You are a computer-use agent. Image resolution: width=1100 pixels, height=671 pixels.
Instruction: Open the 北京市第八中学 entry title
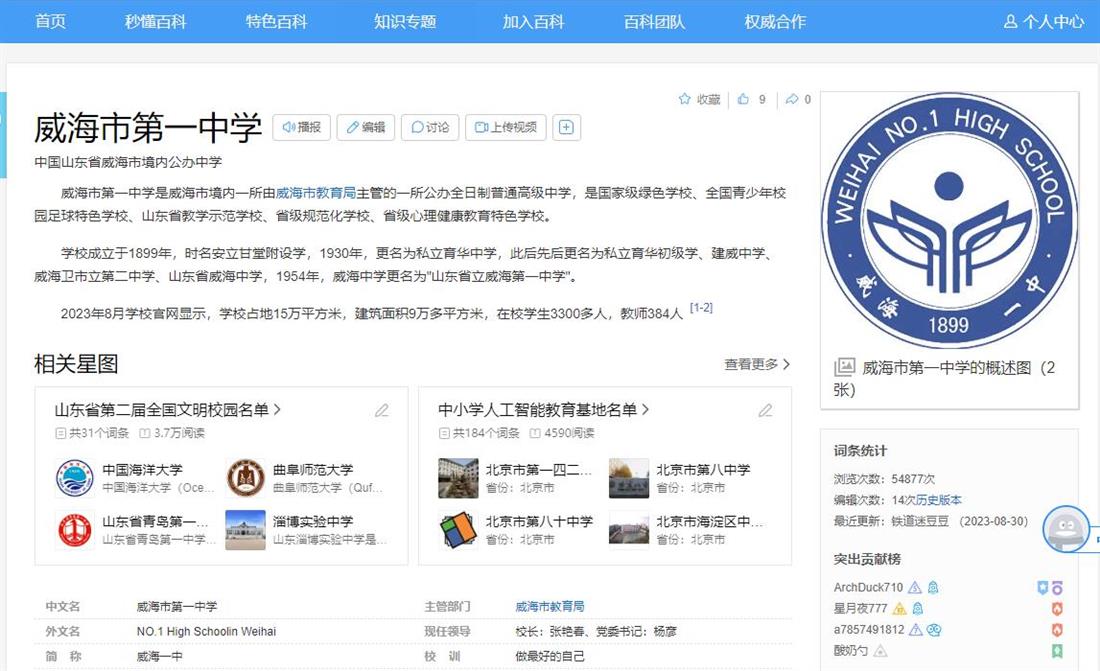(x=703, y=470)
